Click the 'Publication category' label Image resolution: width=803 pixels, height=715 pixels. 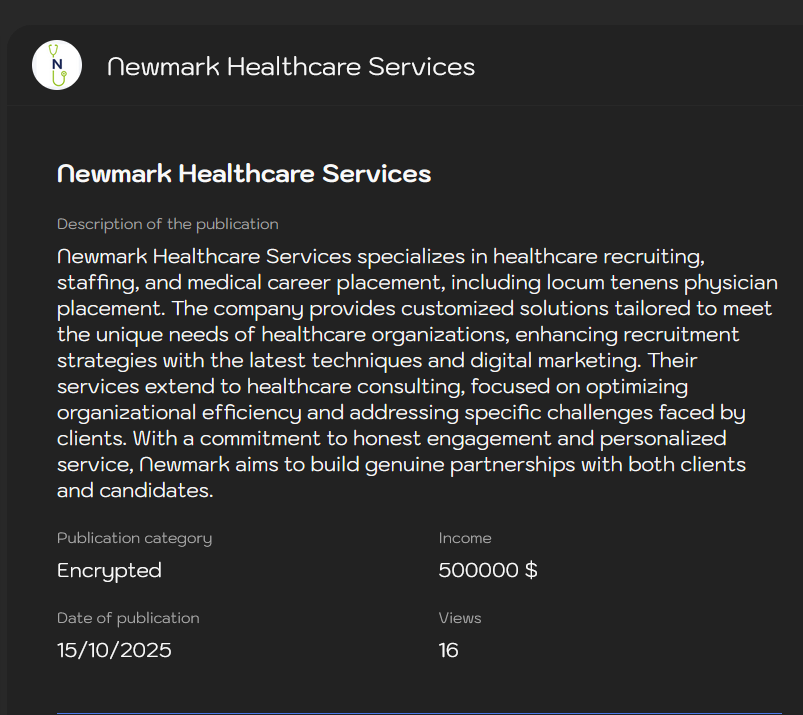pos(134,538)
